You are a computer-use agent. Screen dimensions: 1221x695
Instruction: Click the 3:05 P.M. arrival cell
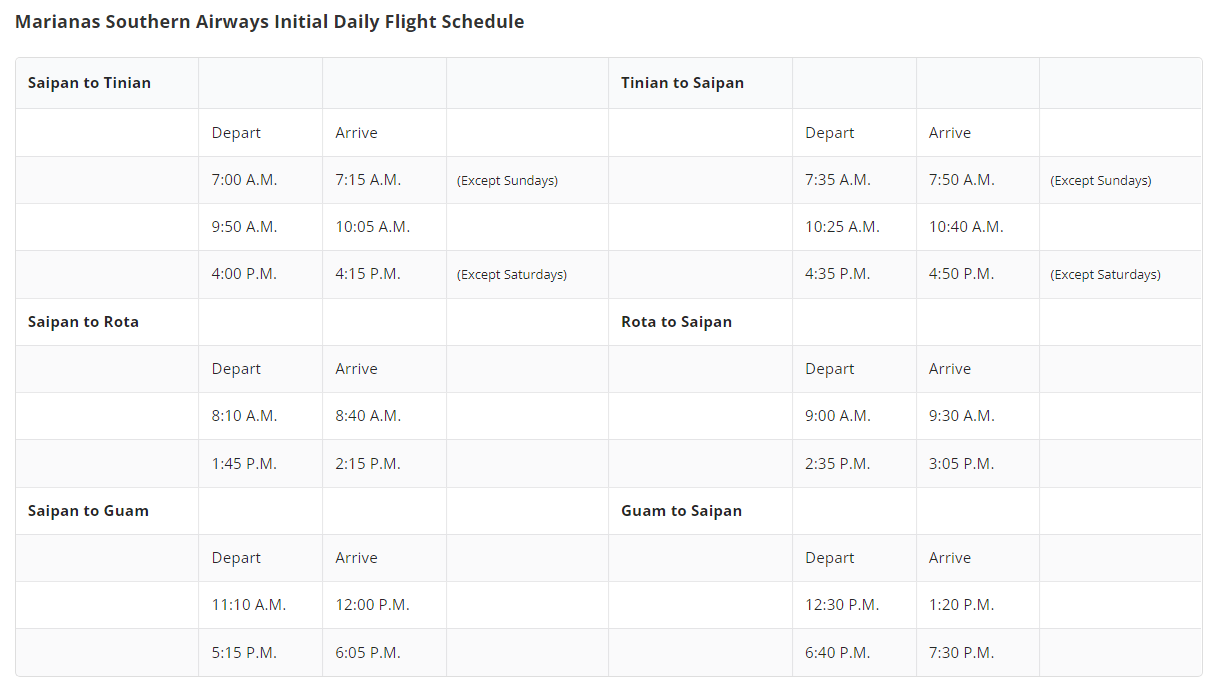point(978,464)
